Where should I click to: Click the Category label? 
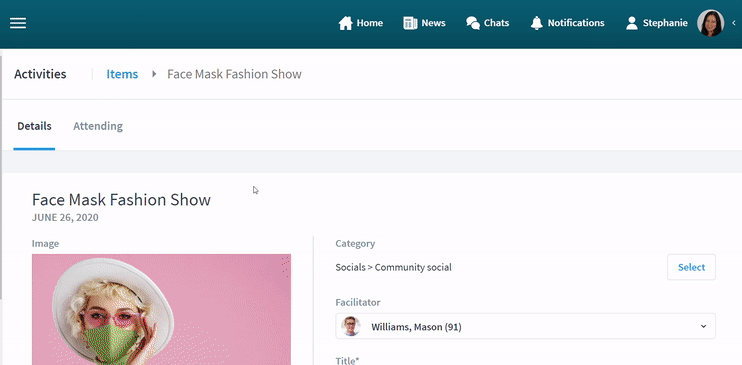click(355, 243)
